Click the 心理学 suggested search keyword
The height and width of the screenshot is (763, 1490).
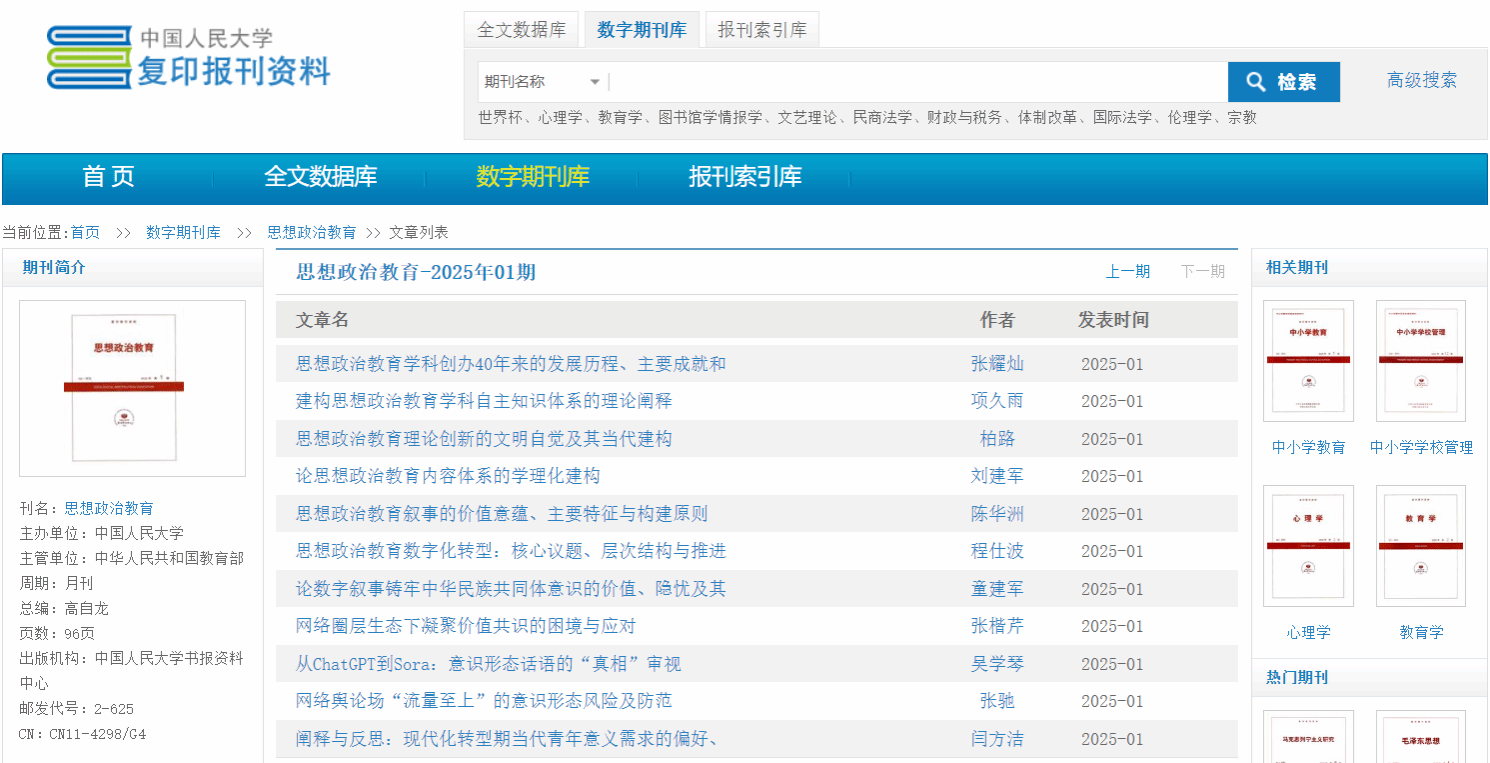pos(560,117)
